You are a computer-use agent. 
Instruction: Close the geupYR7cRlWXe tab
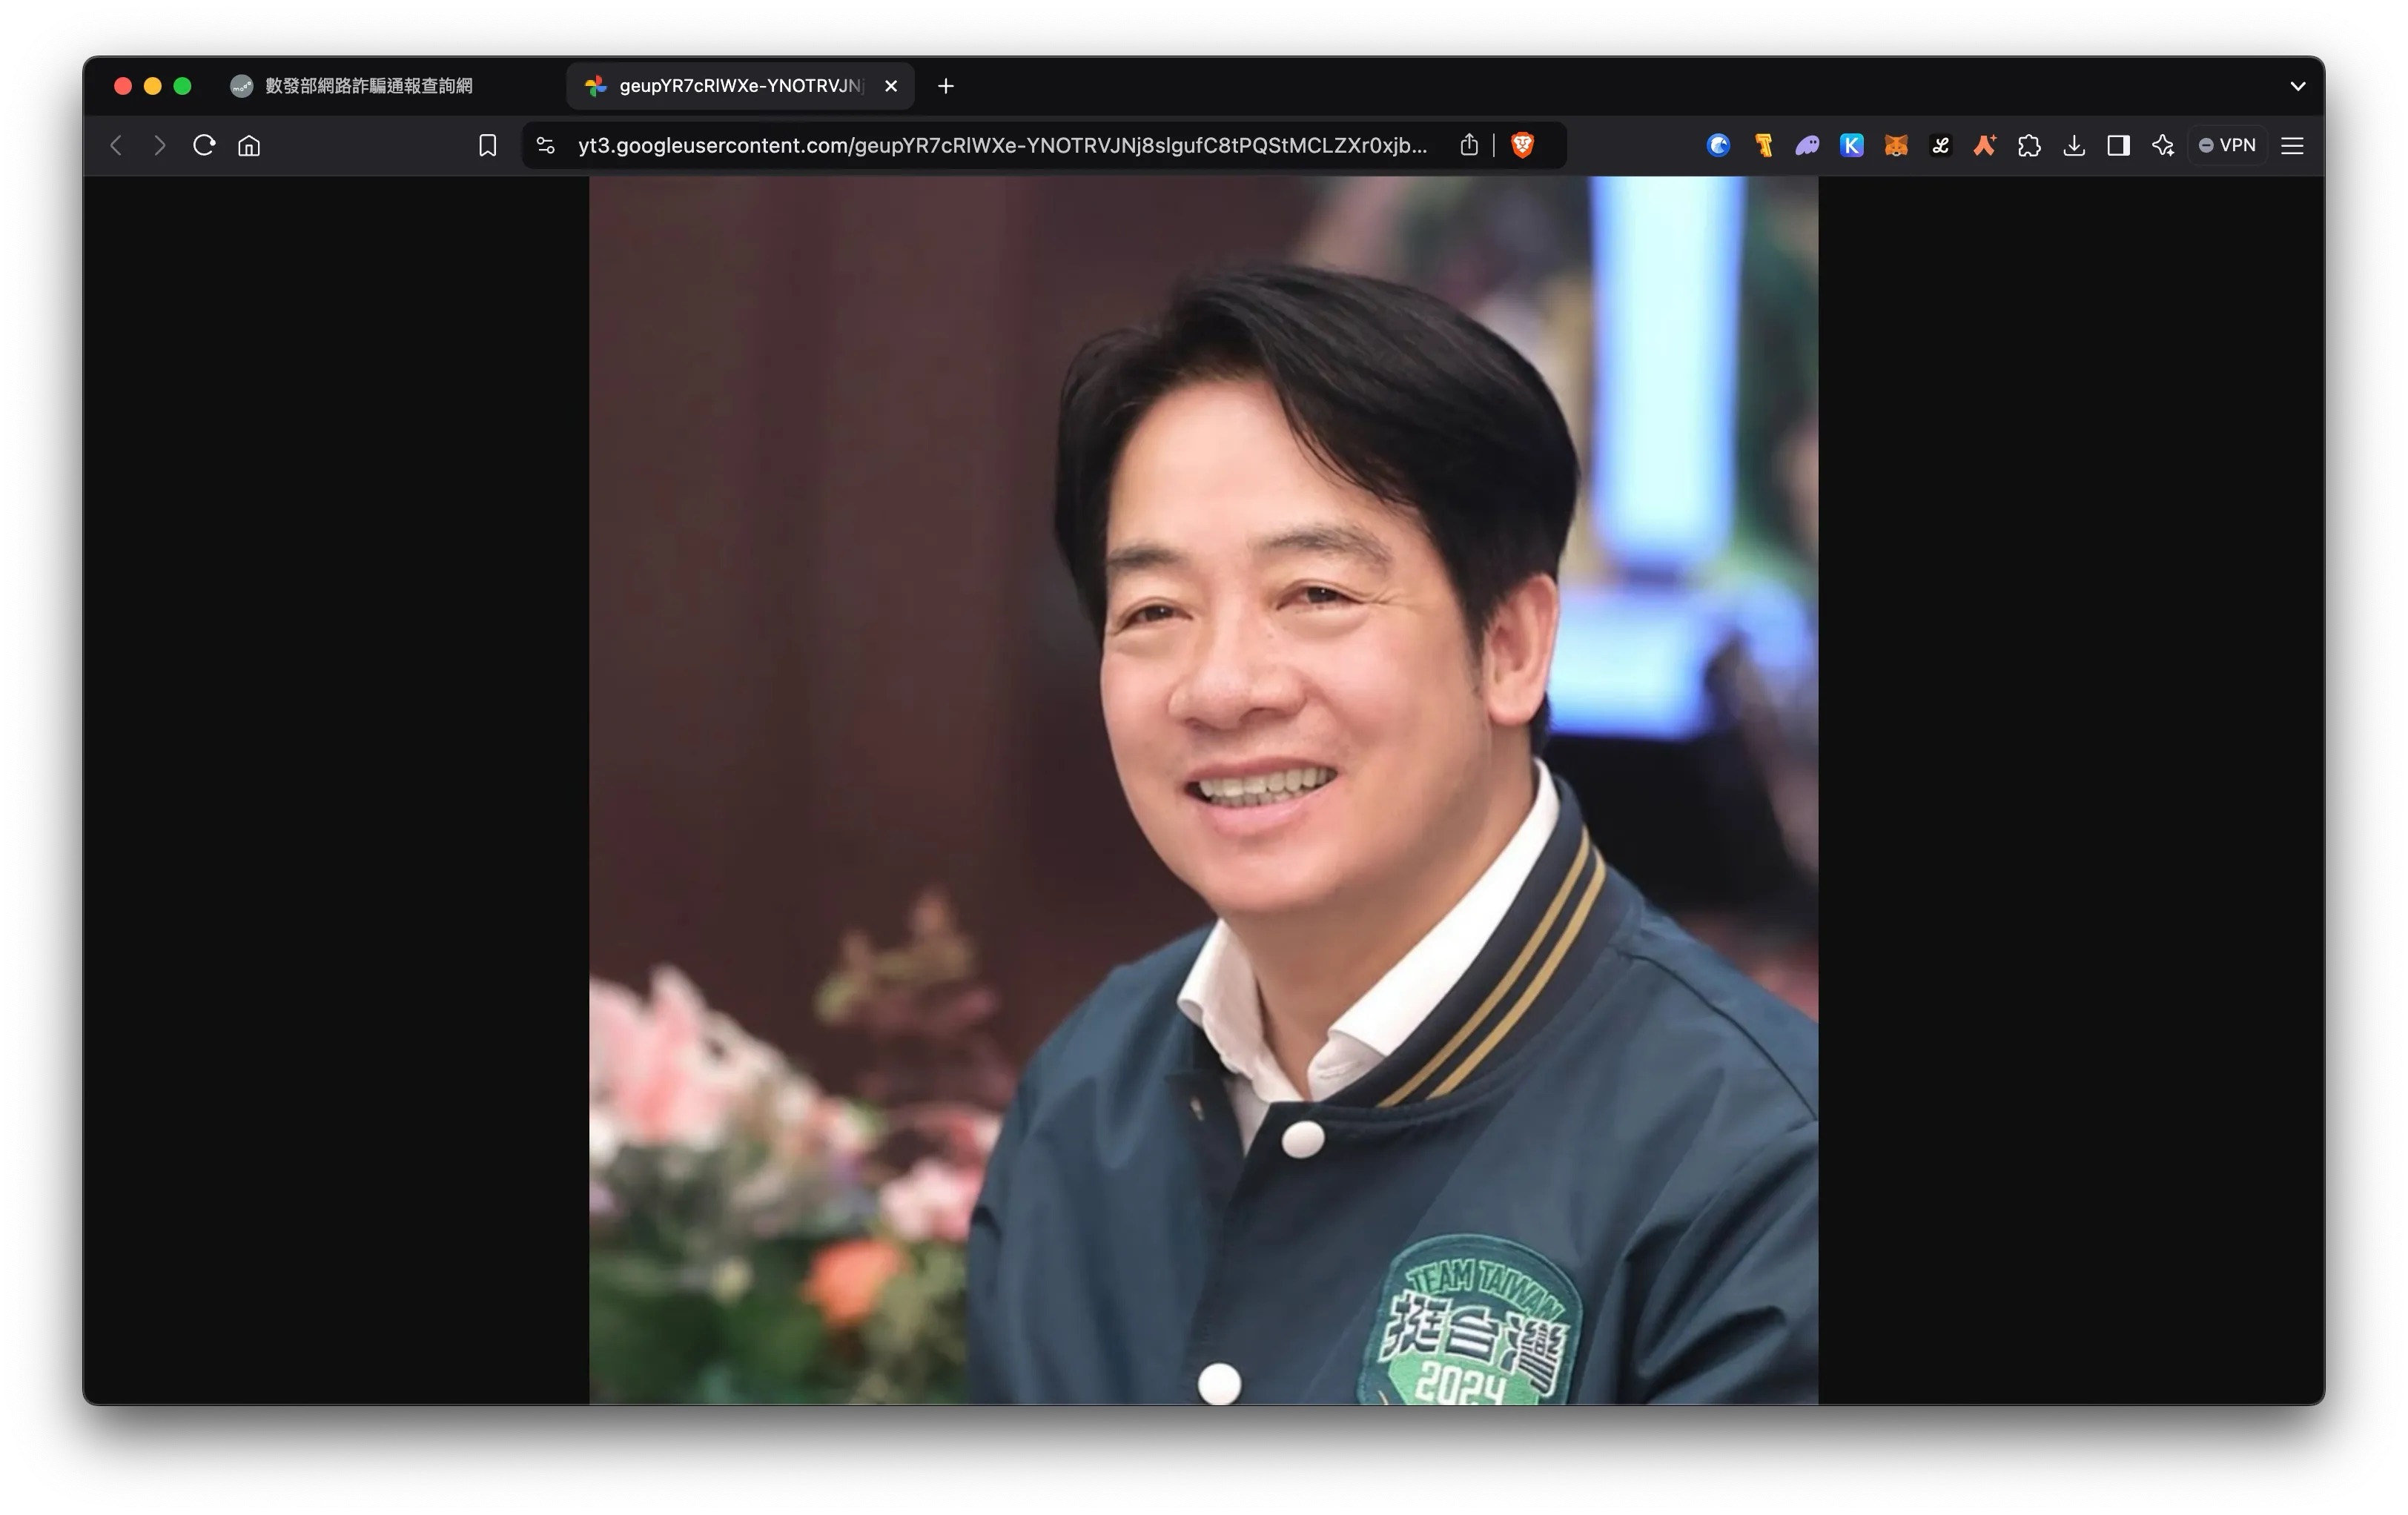[891, 86]
